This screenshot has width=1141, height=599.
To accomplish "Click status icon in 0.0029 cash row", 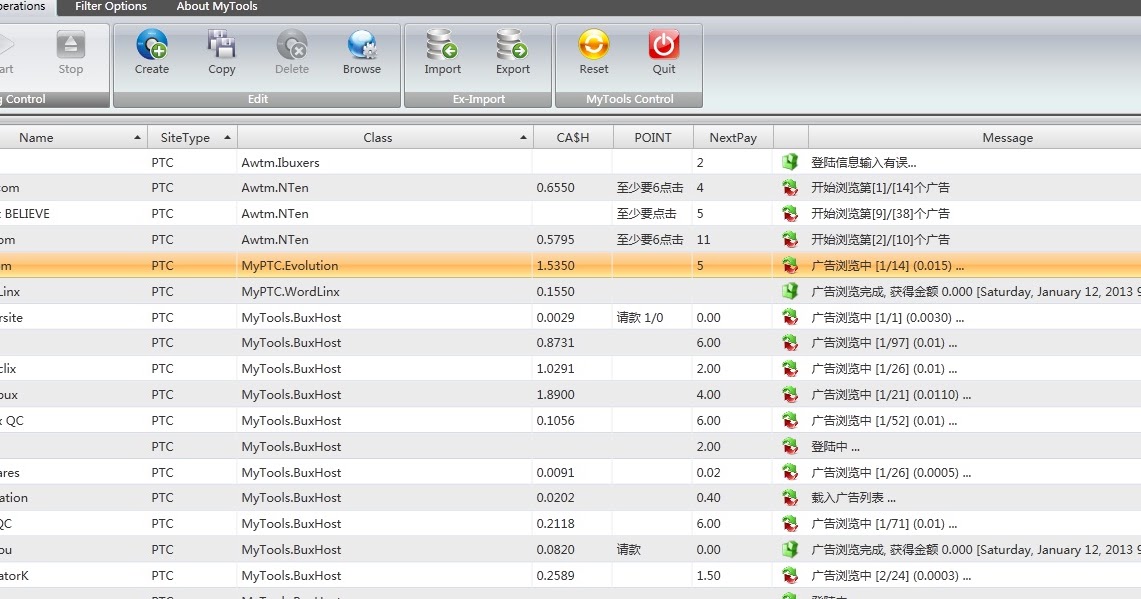I will pyautogui.click(x=790, y=317).
